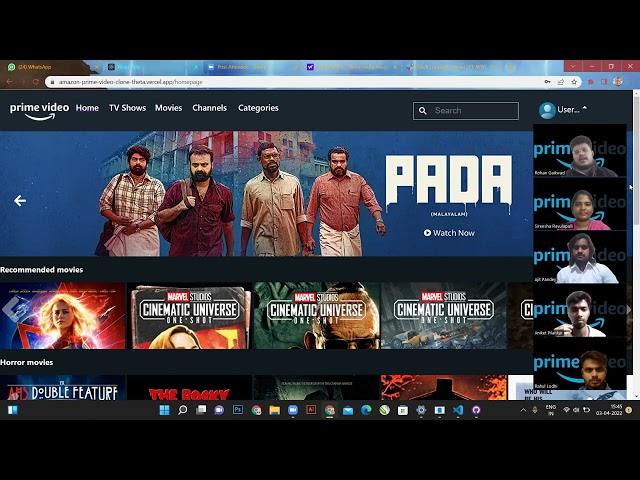
Task: Open taskbar search icon
Action: [x=183, y=410]
